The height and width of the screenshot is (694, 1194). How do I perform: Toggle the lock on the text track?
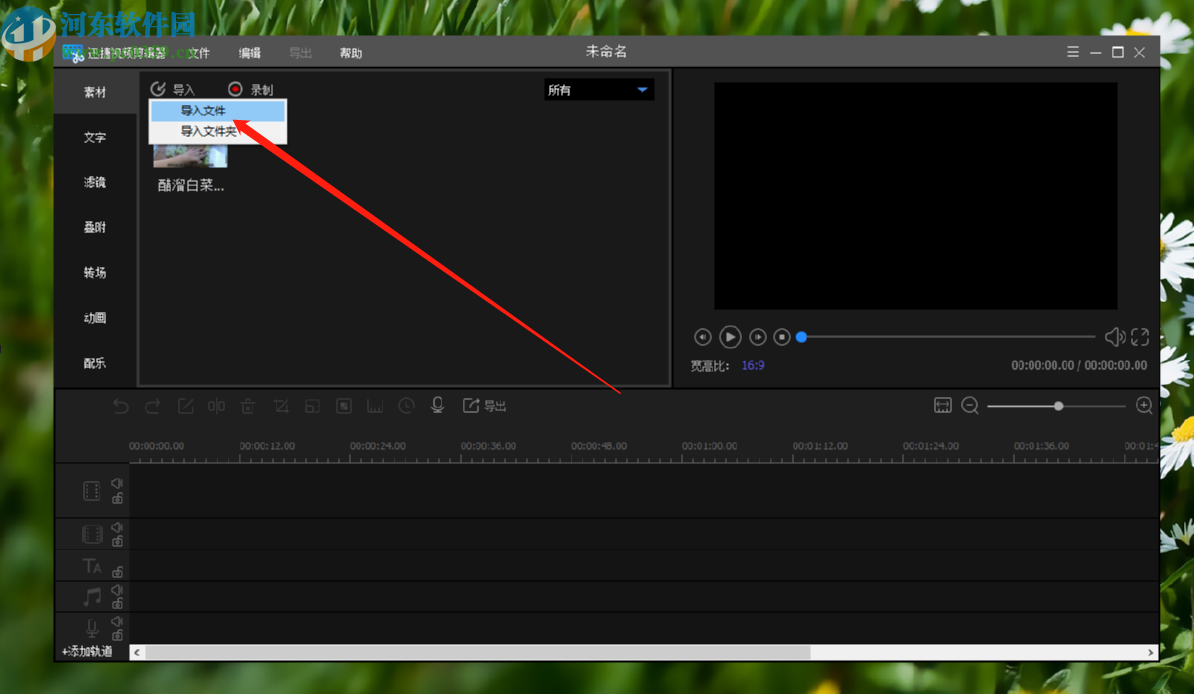point(117,572)
